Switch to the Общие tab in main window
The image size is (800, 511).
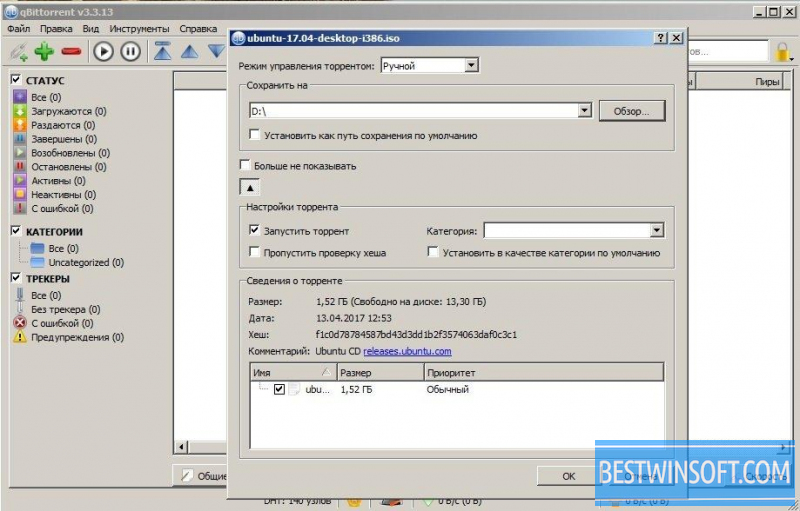pyautogui.click(x=203, y=476)
